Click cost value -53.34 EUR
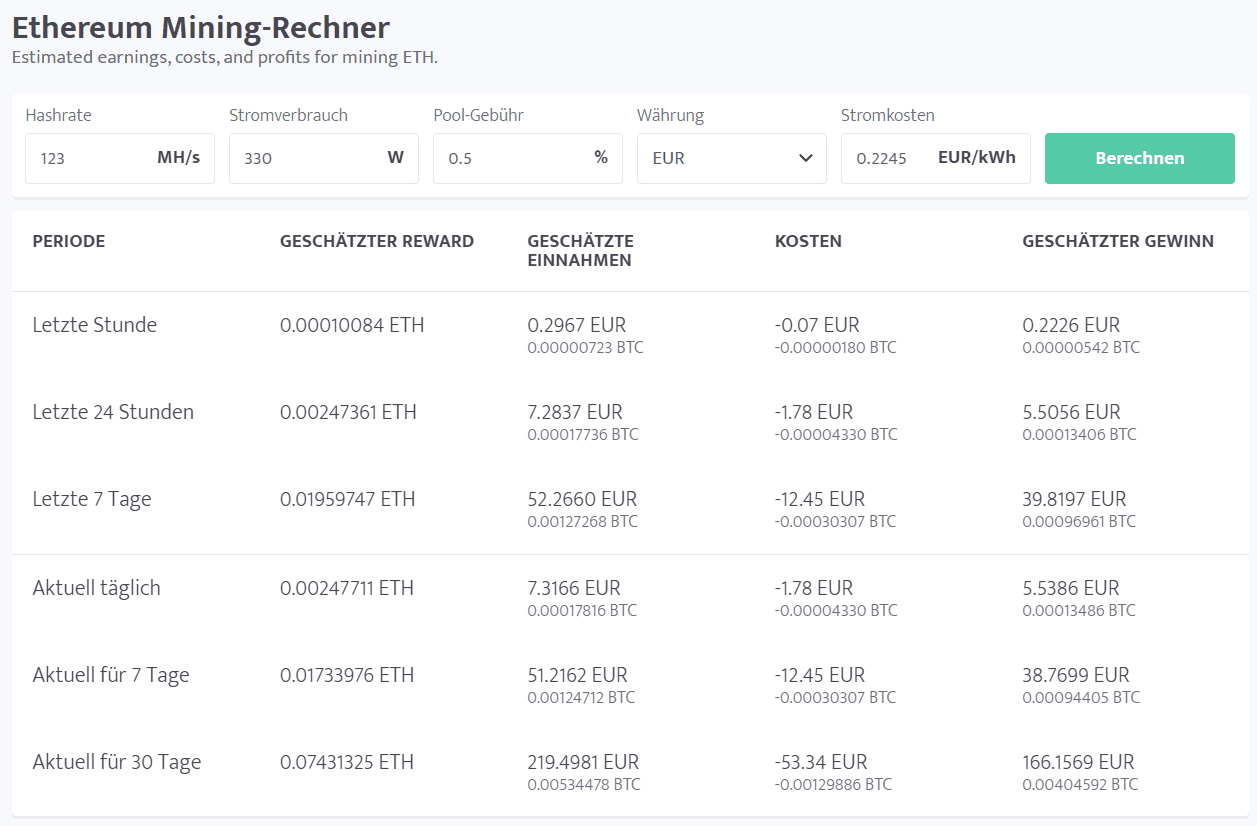This screenshot has height=826, width=1257. point(821,762)
